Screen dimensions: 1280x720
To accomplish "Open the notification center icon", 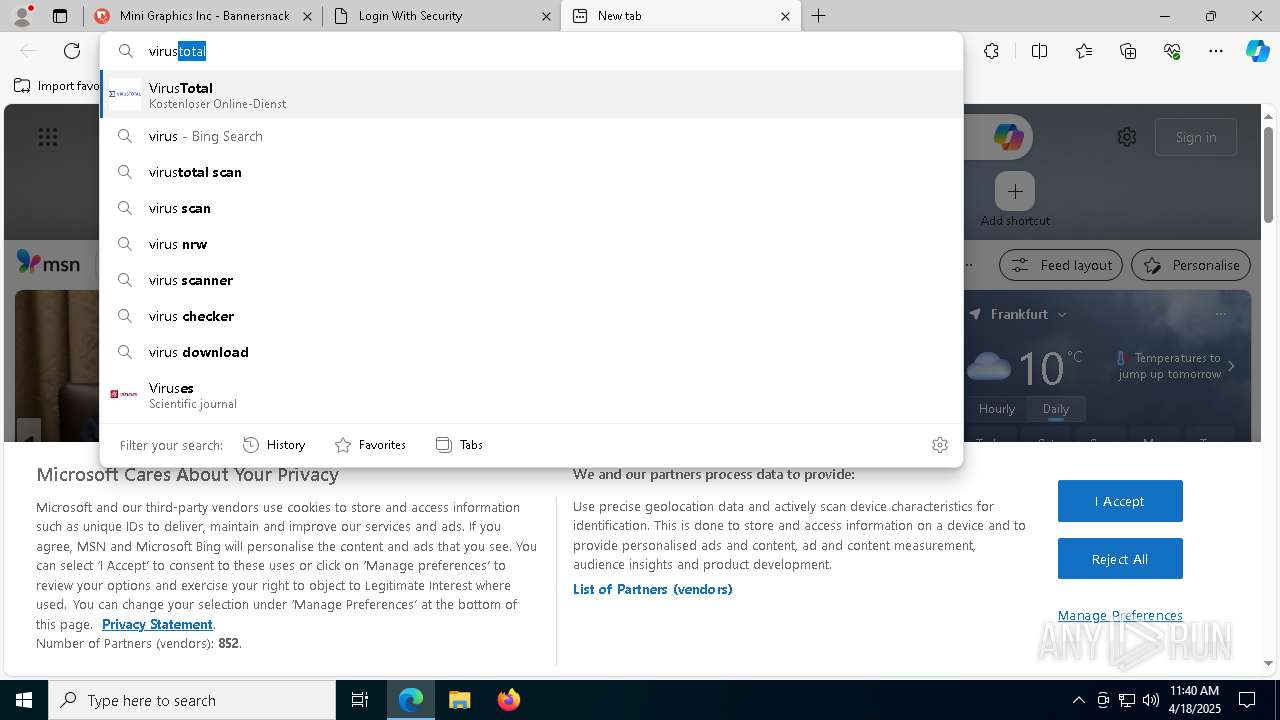I will pyautogui.click(x=1247, y=700).
